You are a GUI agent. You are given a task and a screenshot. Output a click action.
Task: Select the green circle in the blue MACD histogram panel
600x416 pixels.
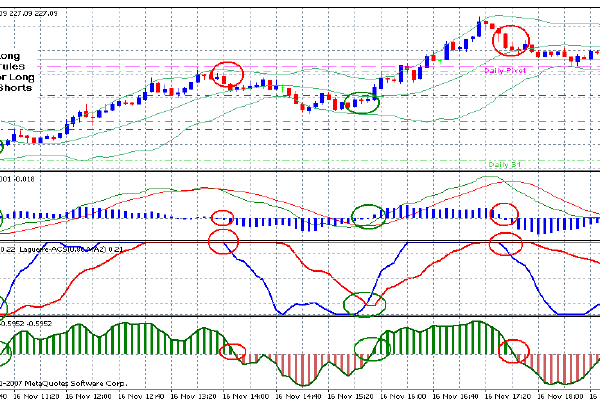[x=368, y=214]
